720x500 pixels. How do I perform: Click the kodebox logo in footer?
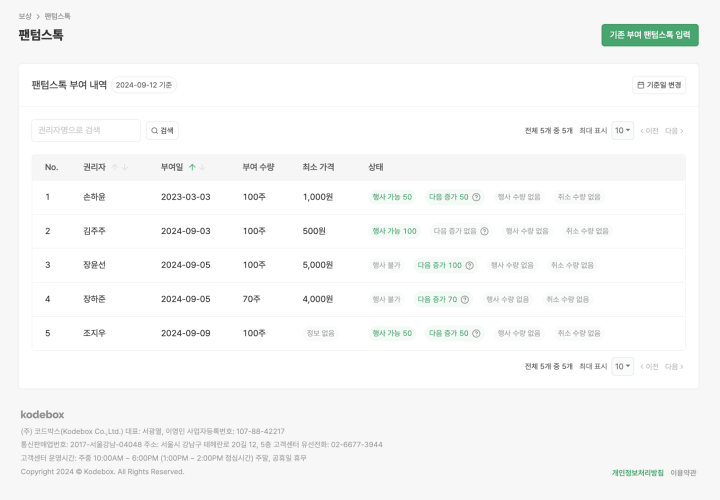pyautogui.click(x=42, y=415)
